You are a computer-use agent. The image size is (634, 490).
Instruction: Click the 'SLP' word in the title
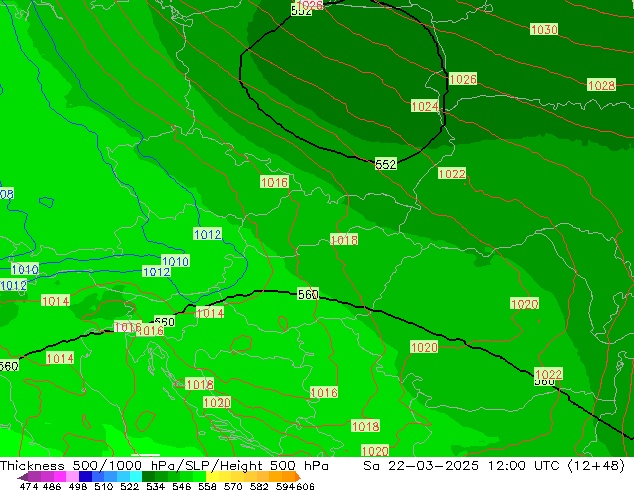click(198, 466)
